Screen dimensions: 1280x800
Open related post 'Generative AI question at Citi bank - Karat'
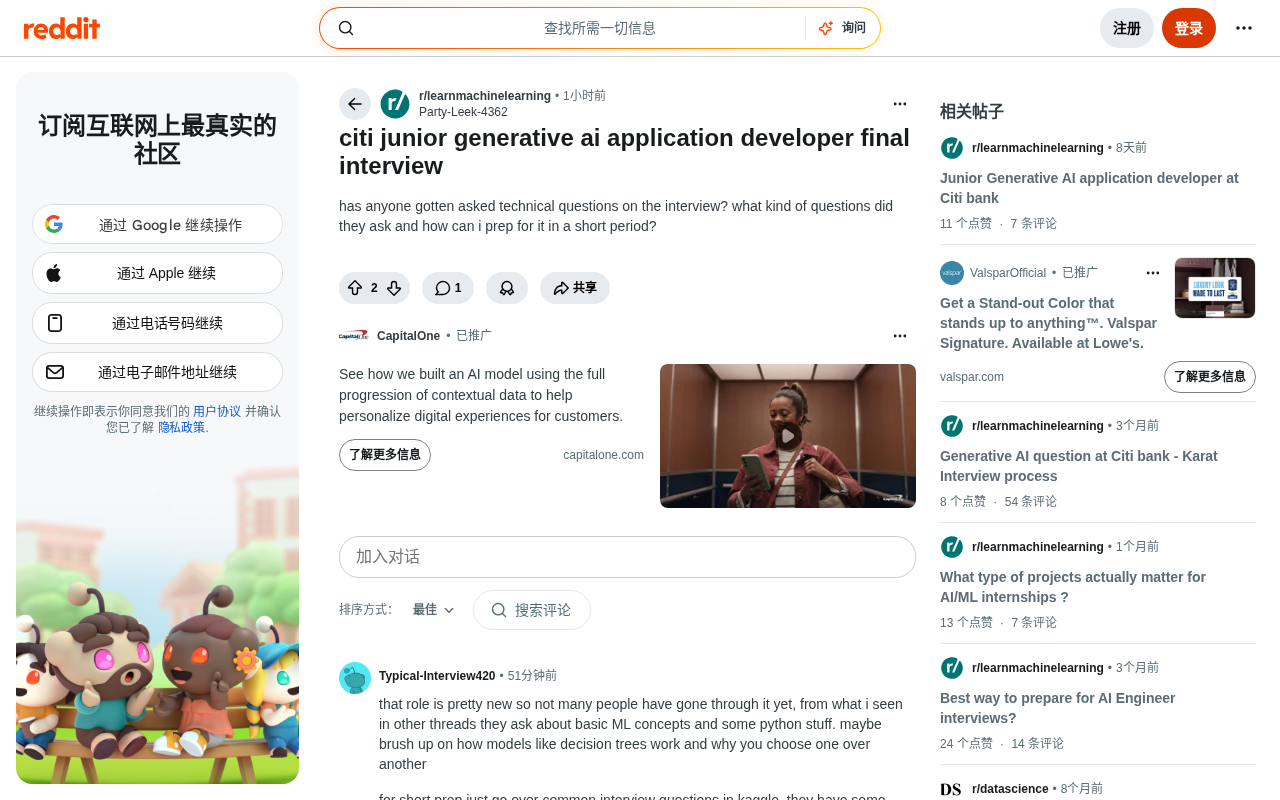1079,466
